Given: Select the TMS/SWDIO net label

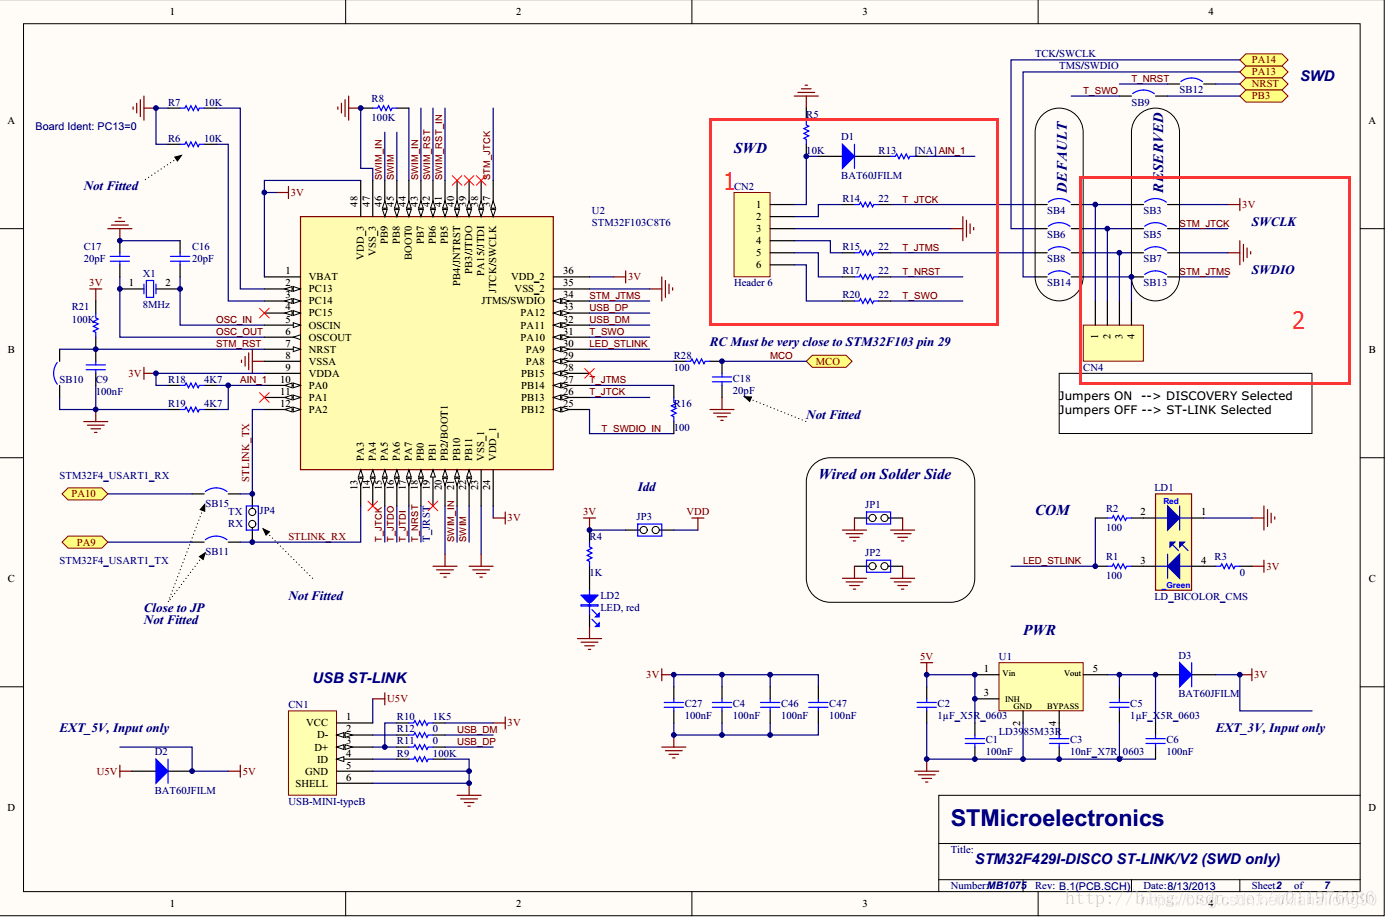Looking at the screenshot, I should 1089,66.
